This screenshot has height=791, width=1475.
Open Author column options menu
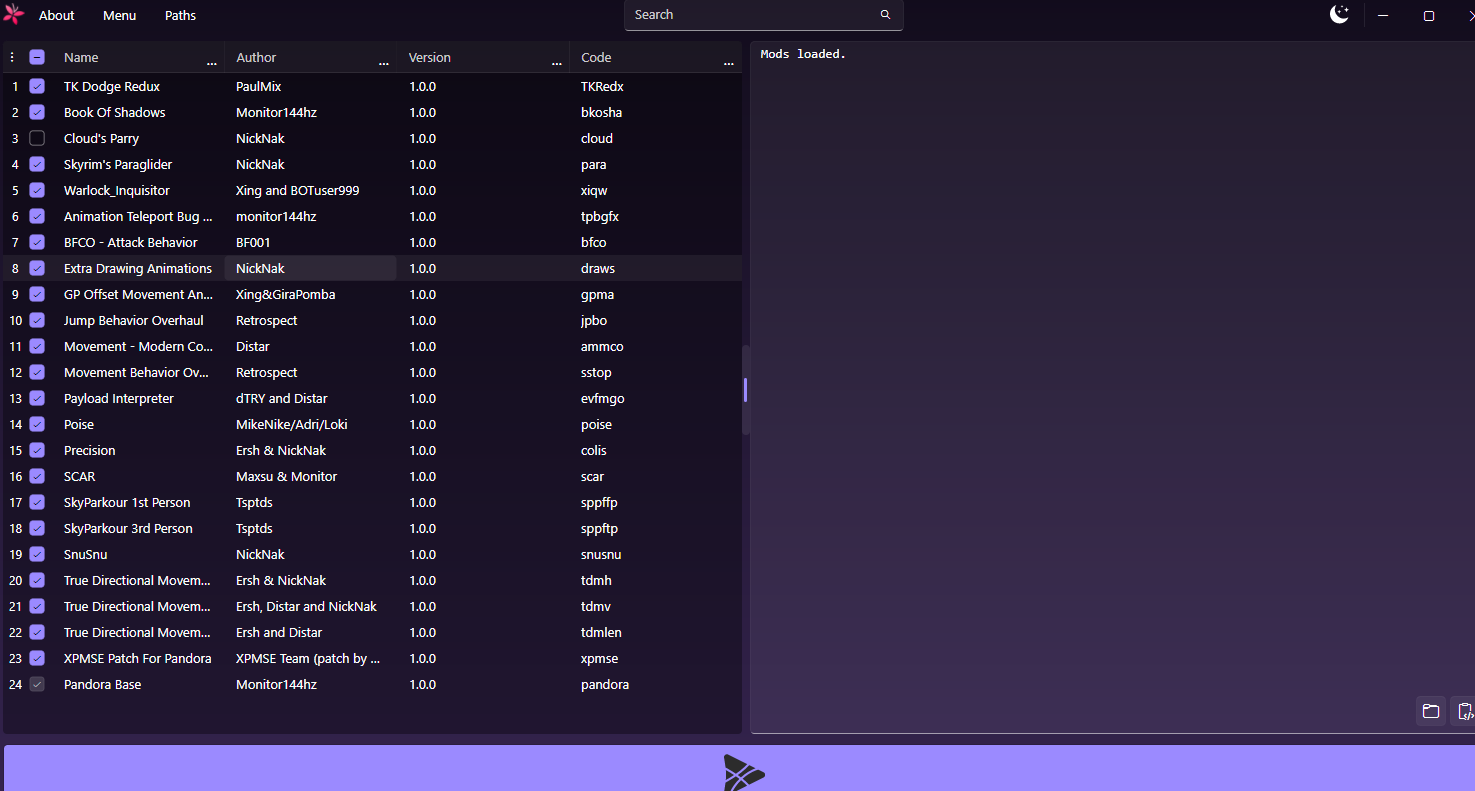coord(384,64)
